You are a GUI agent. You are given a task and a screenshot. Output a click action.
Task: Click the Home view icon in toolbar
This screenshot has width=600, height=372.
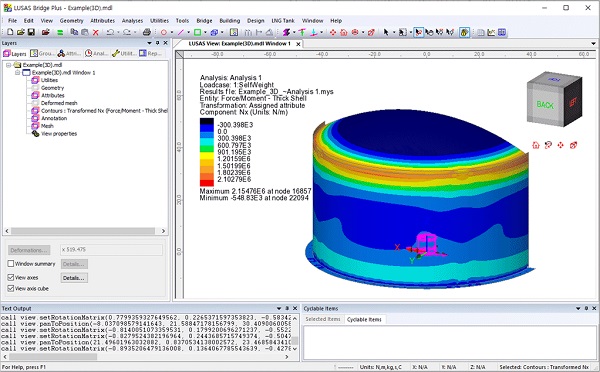tap(344, 33)
